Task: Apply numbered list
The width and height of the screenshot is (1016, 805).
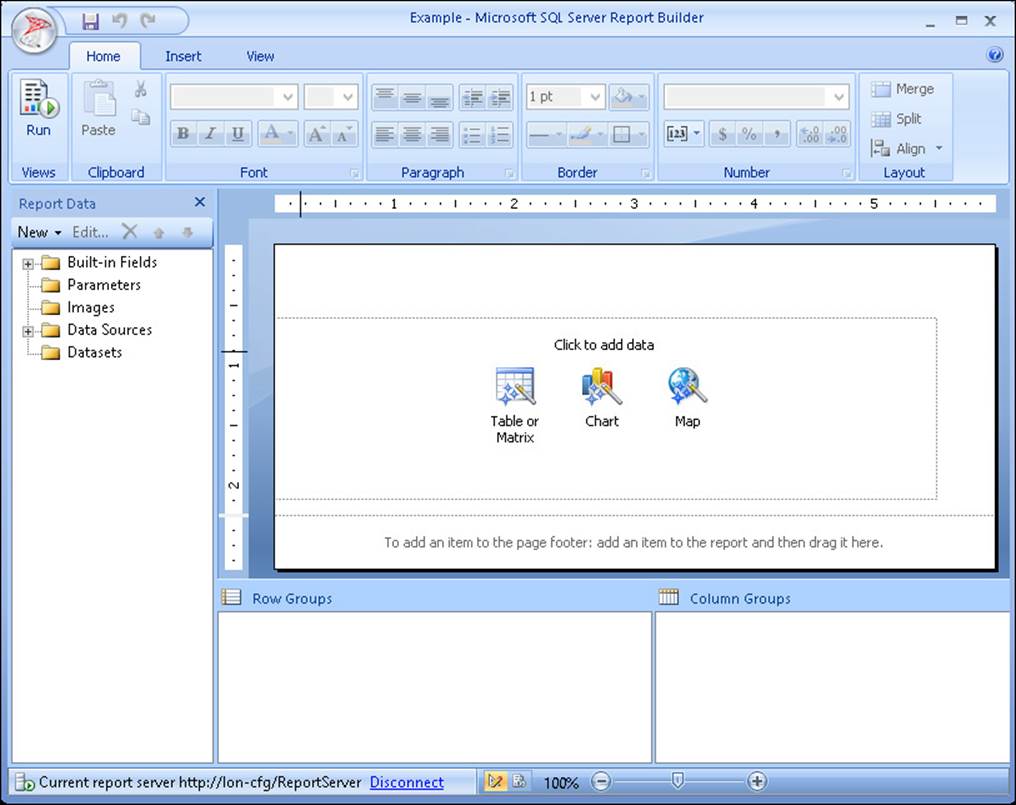Action: click(500, 135)
